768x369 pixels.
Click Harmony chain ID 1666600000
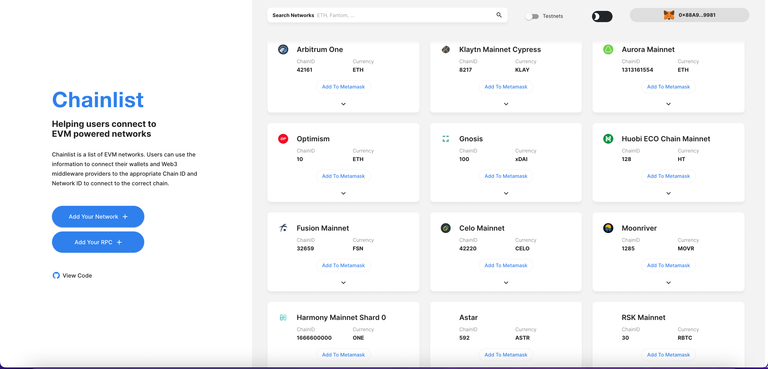(314, 338)
